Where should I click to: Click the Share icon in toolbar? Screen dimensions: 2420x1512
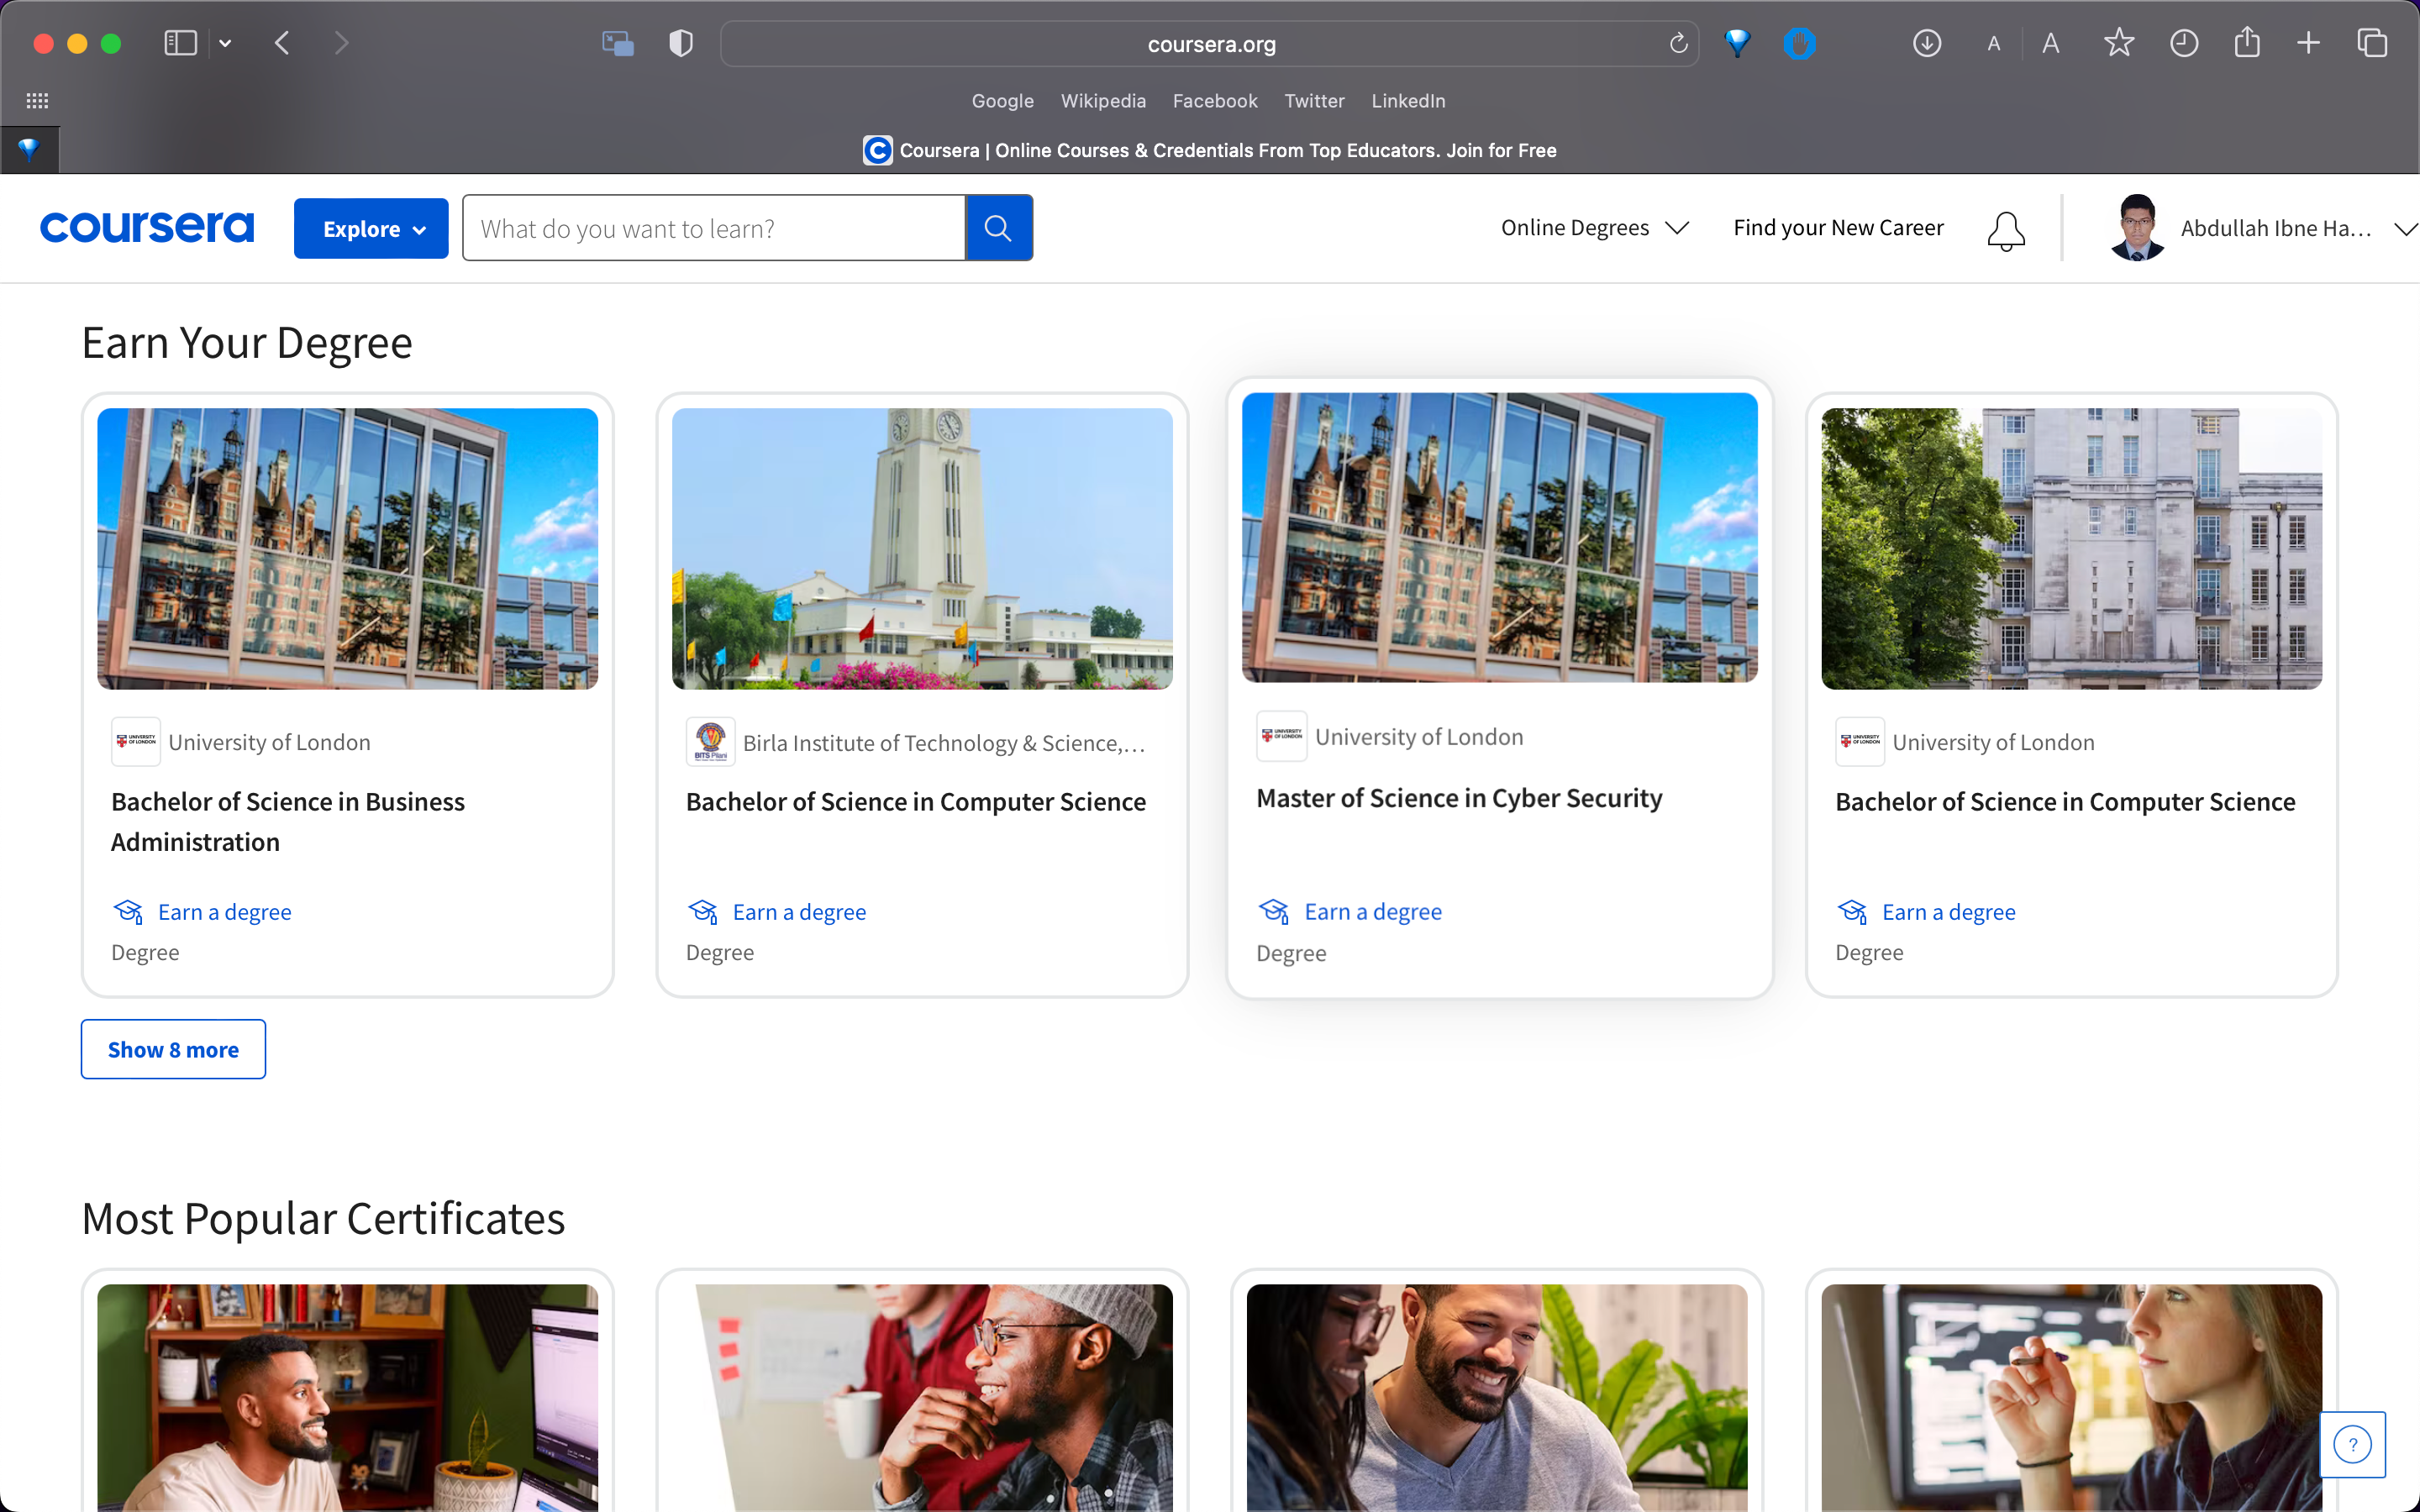pyautogui.click(x=2247, y=42)
